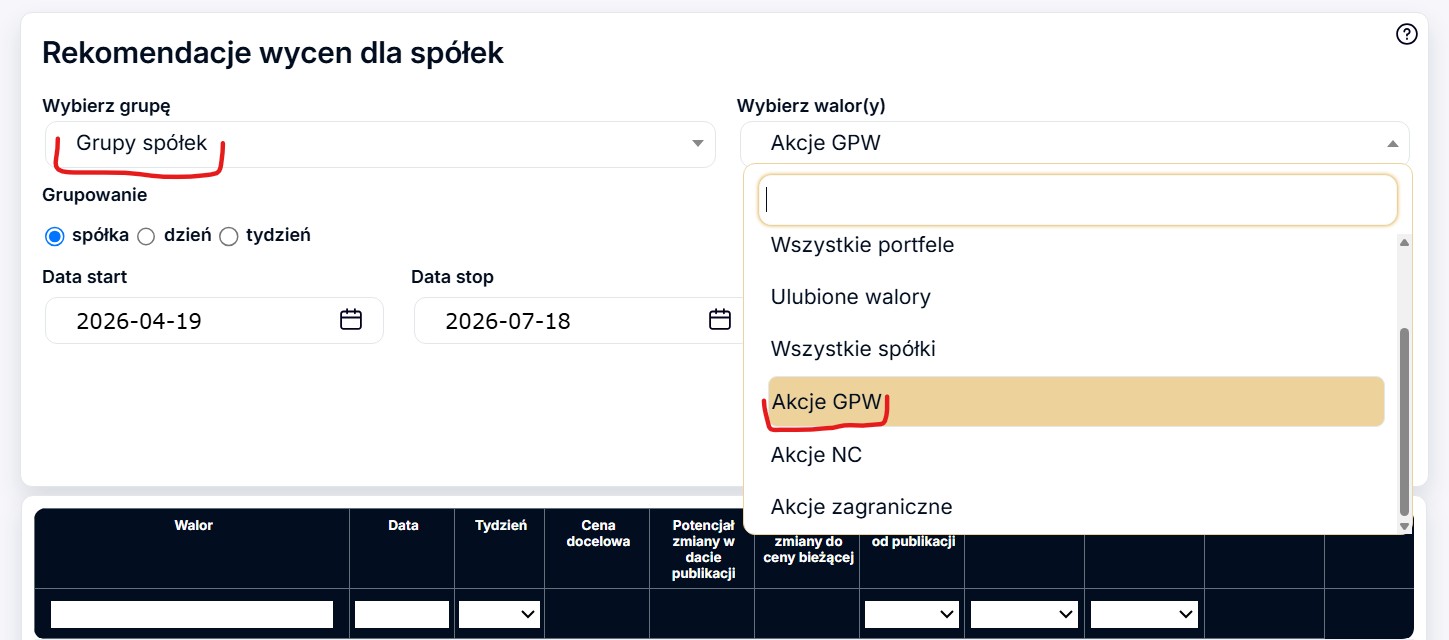Choose Ulubione walory from the list

coord(1075,297)
